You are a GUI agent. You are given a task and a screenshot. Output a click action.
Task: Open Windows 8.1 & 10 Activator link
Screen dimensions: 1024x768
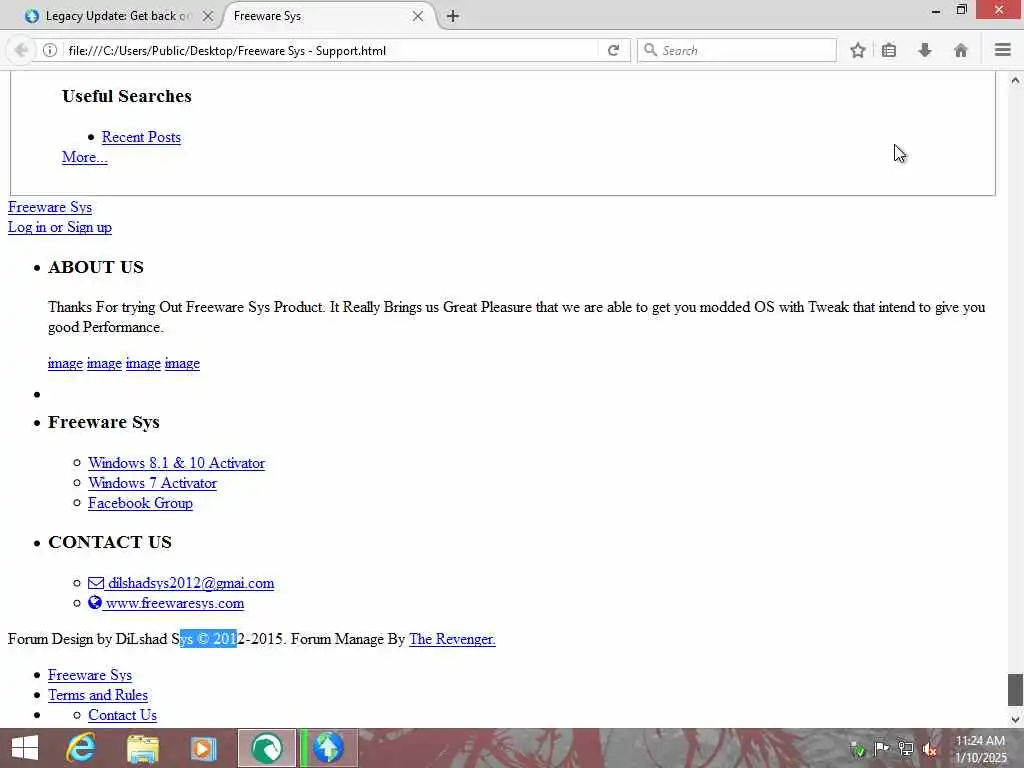point(176,463)
